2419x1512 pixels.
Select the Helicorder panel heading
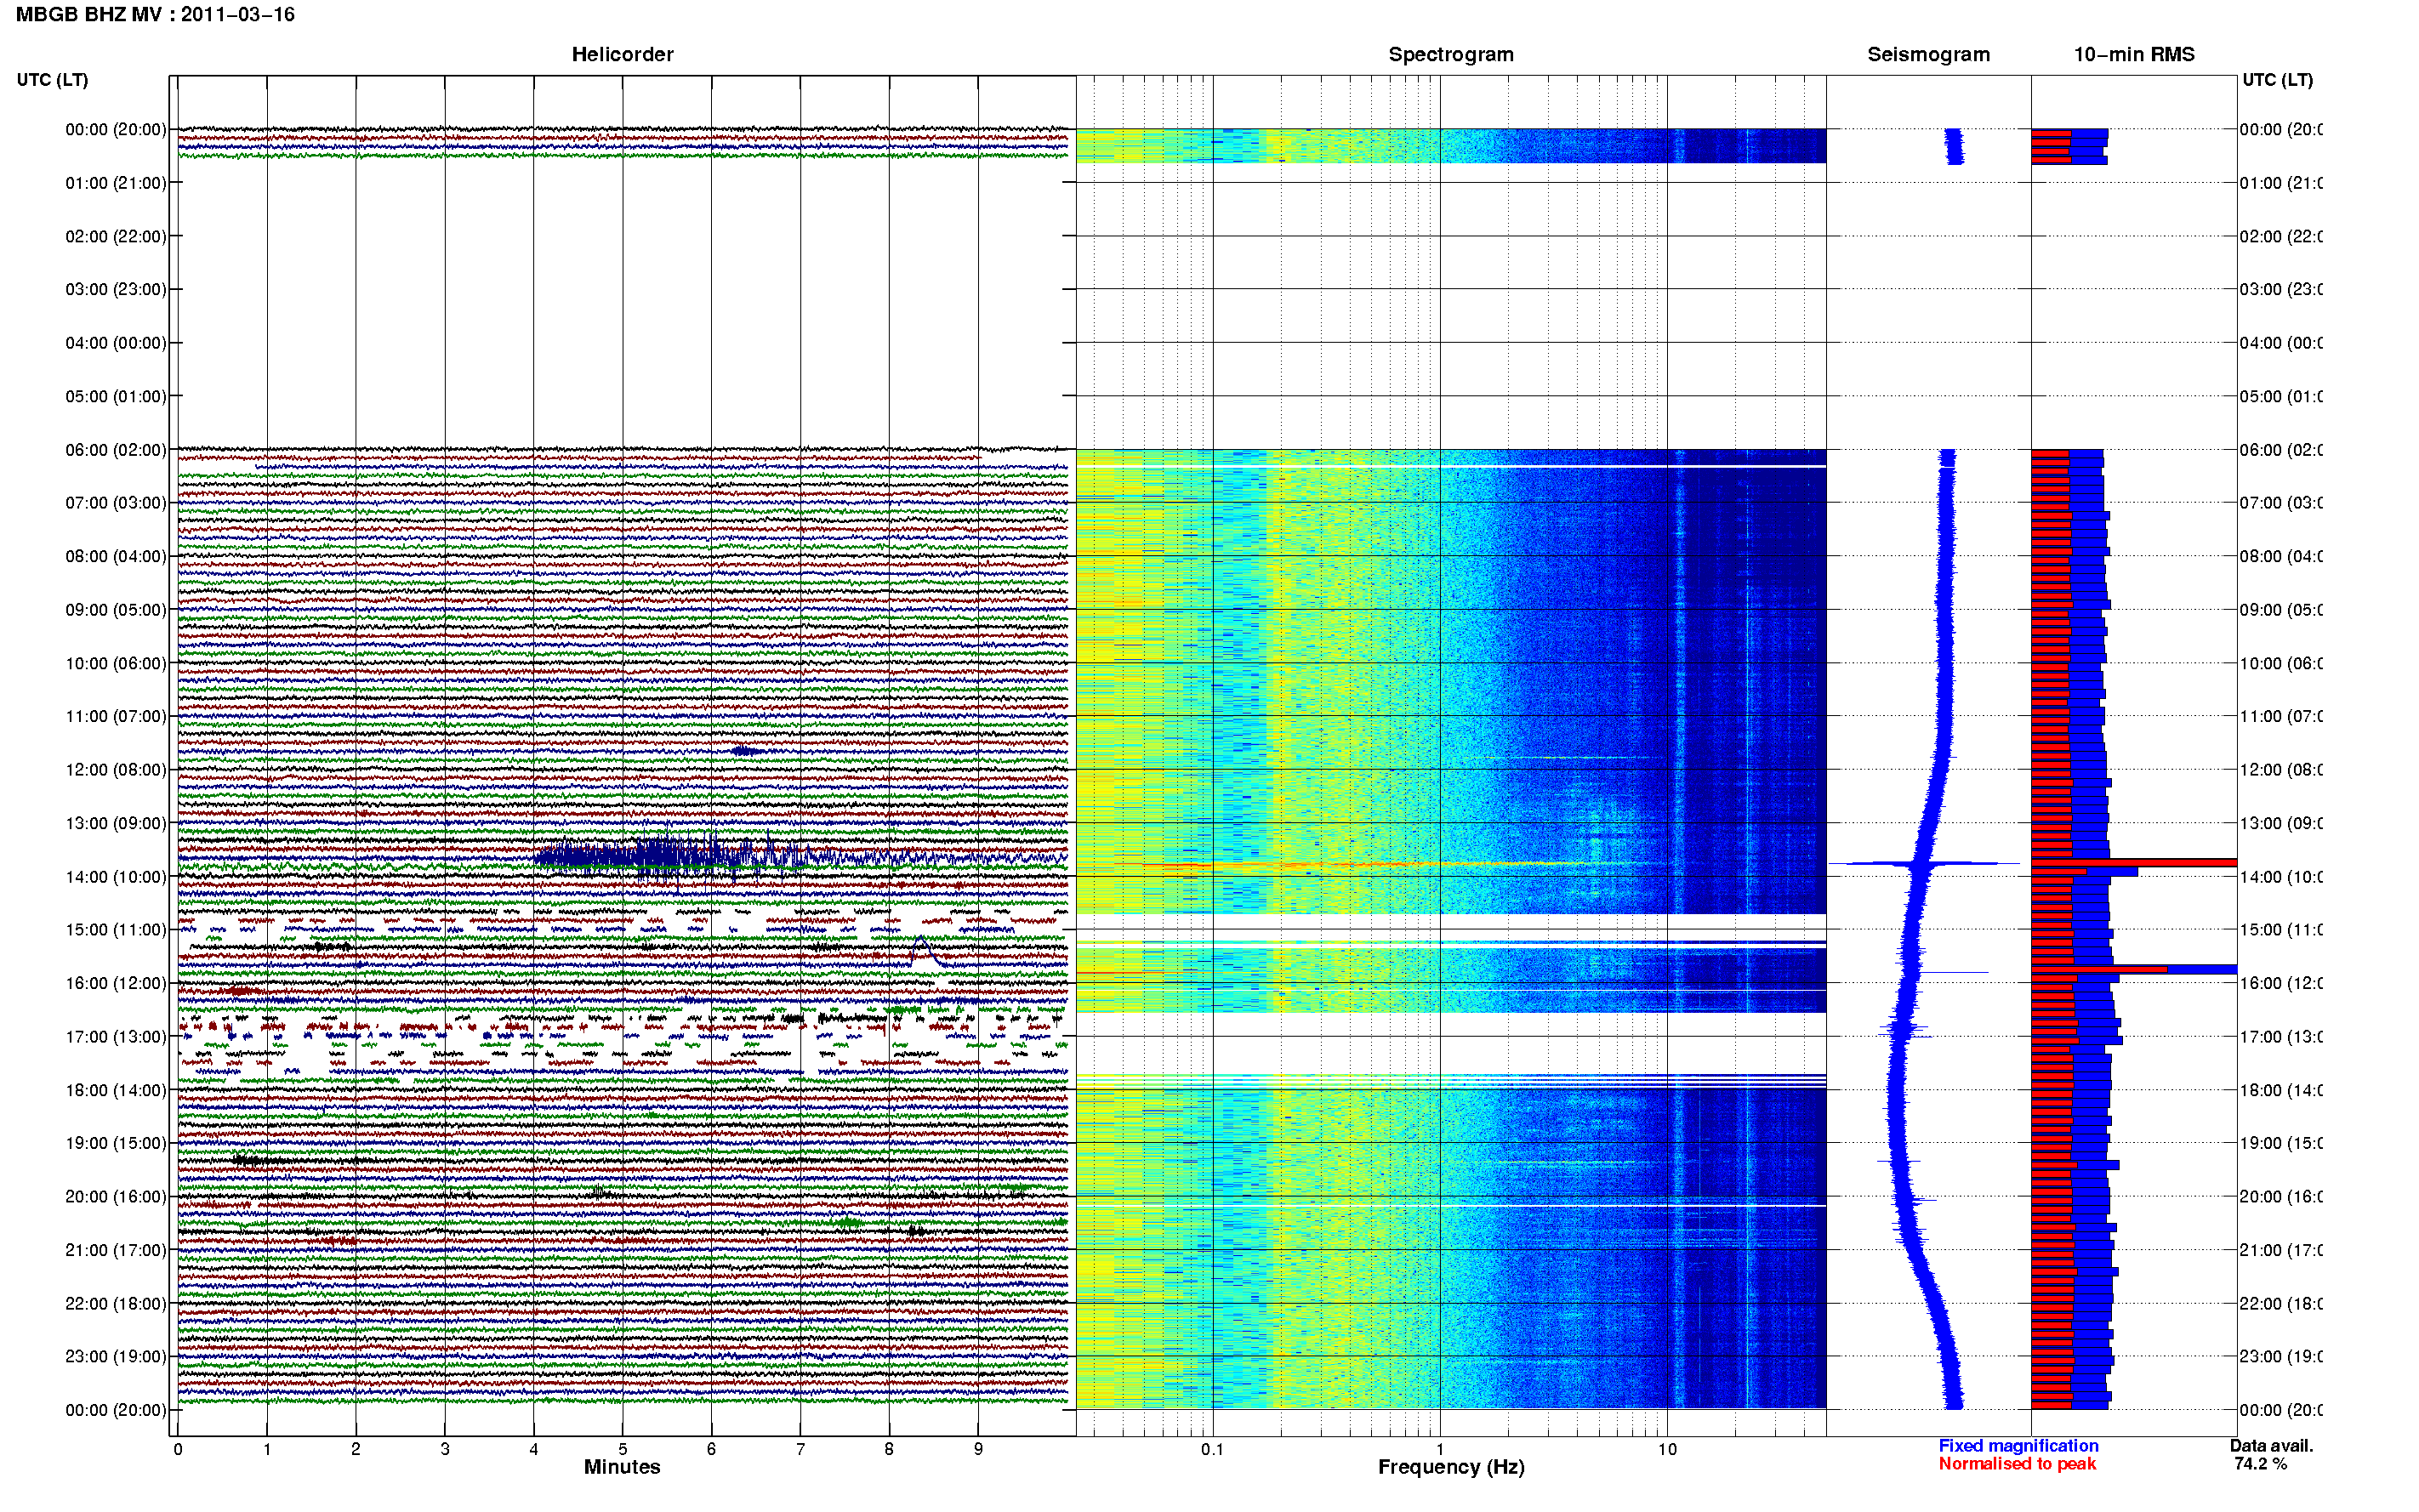coord(622,54)
